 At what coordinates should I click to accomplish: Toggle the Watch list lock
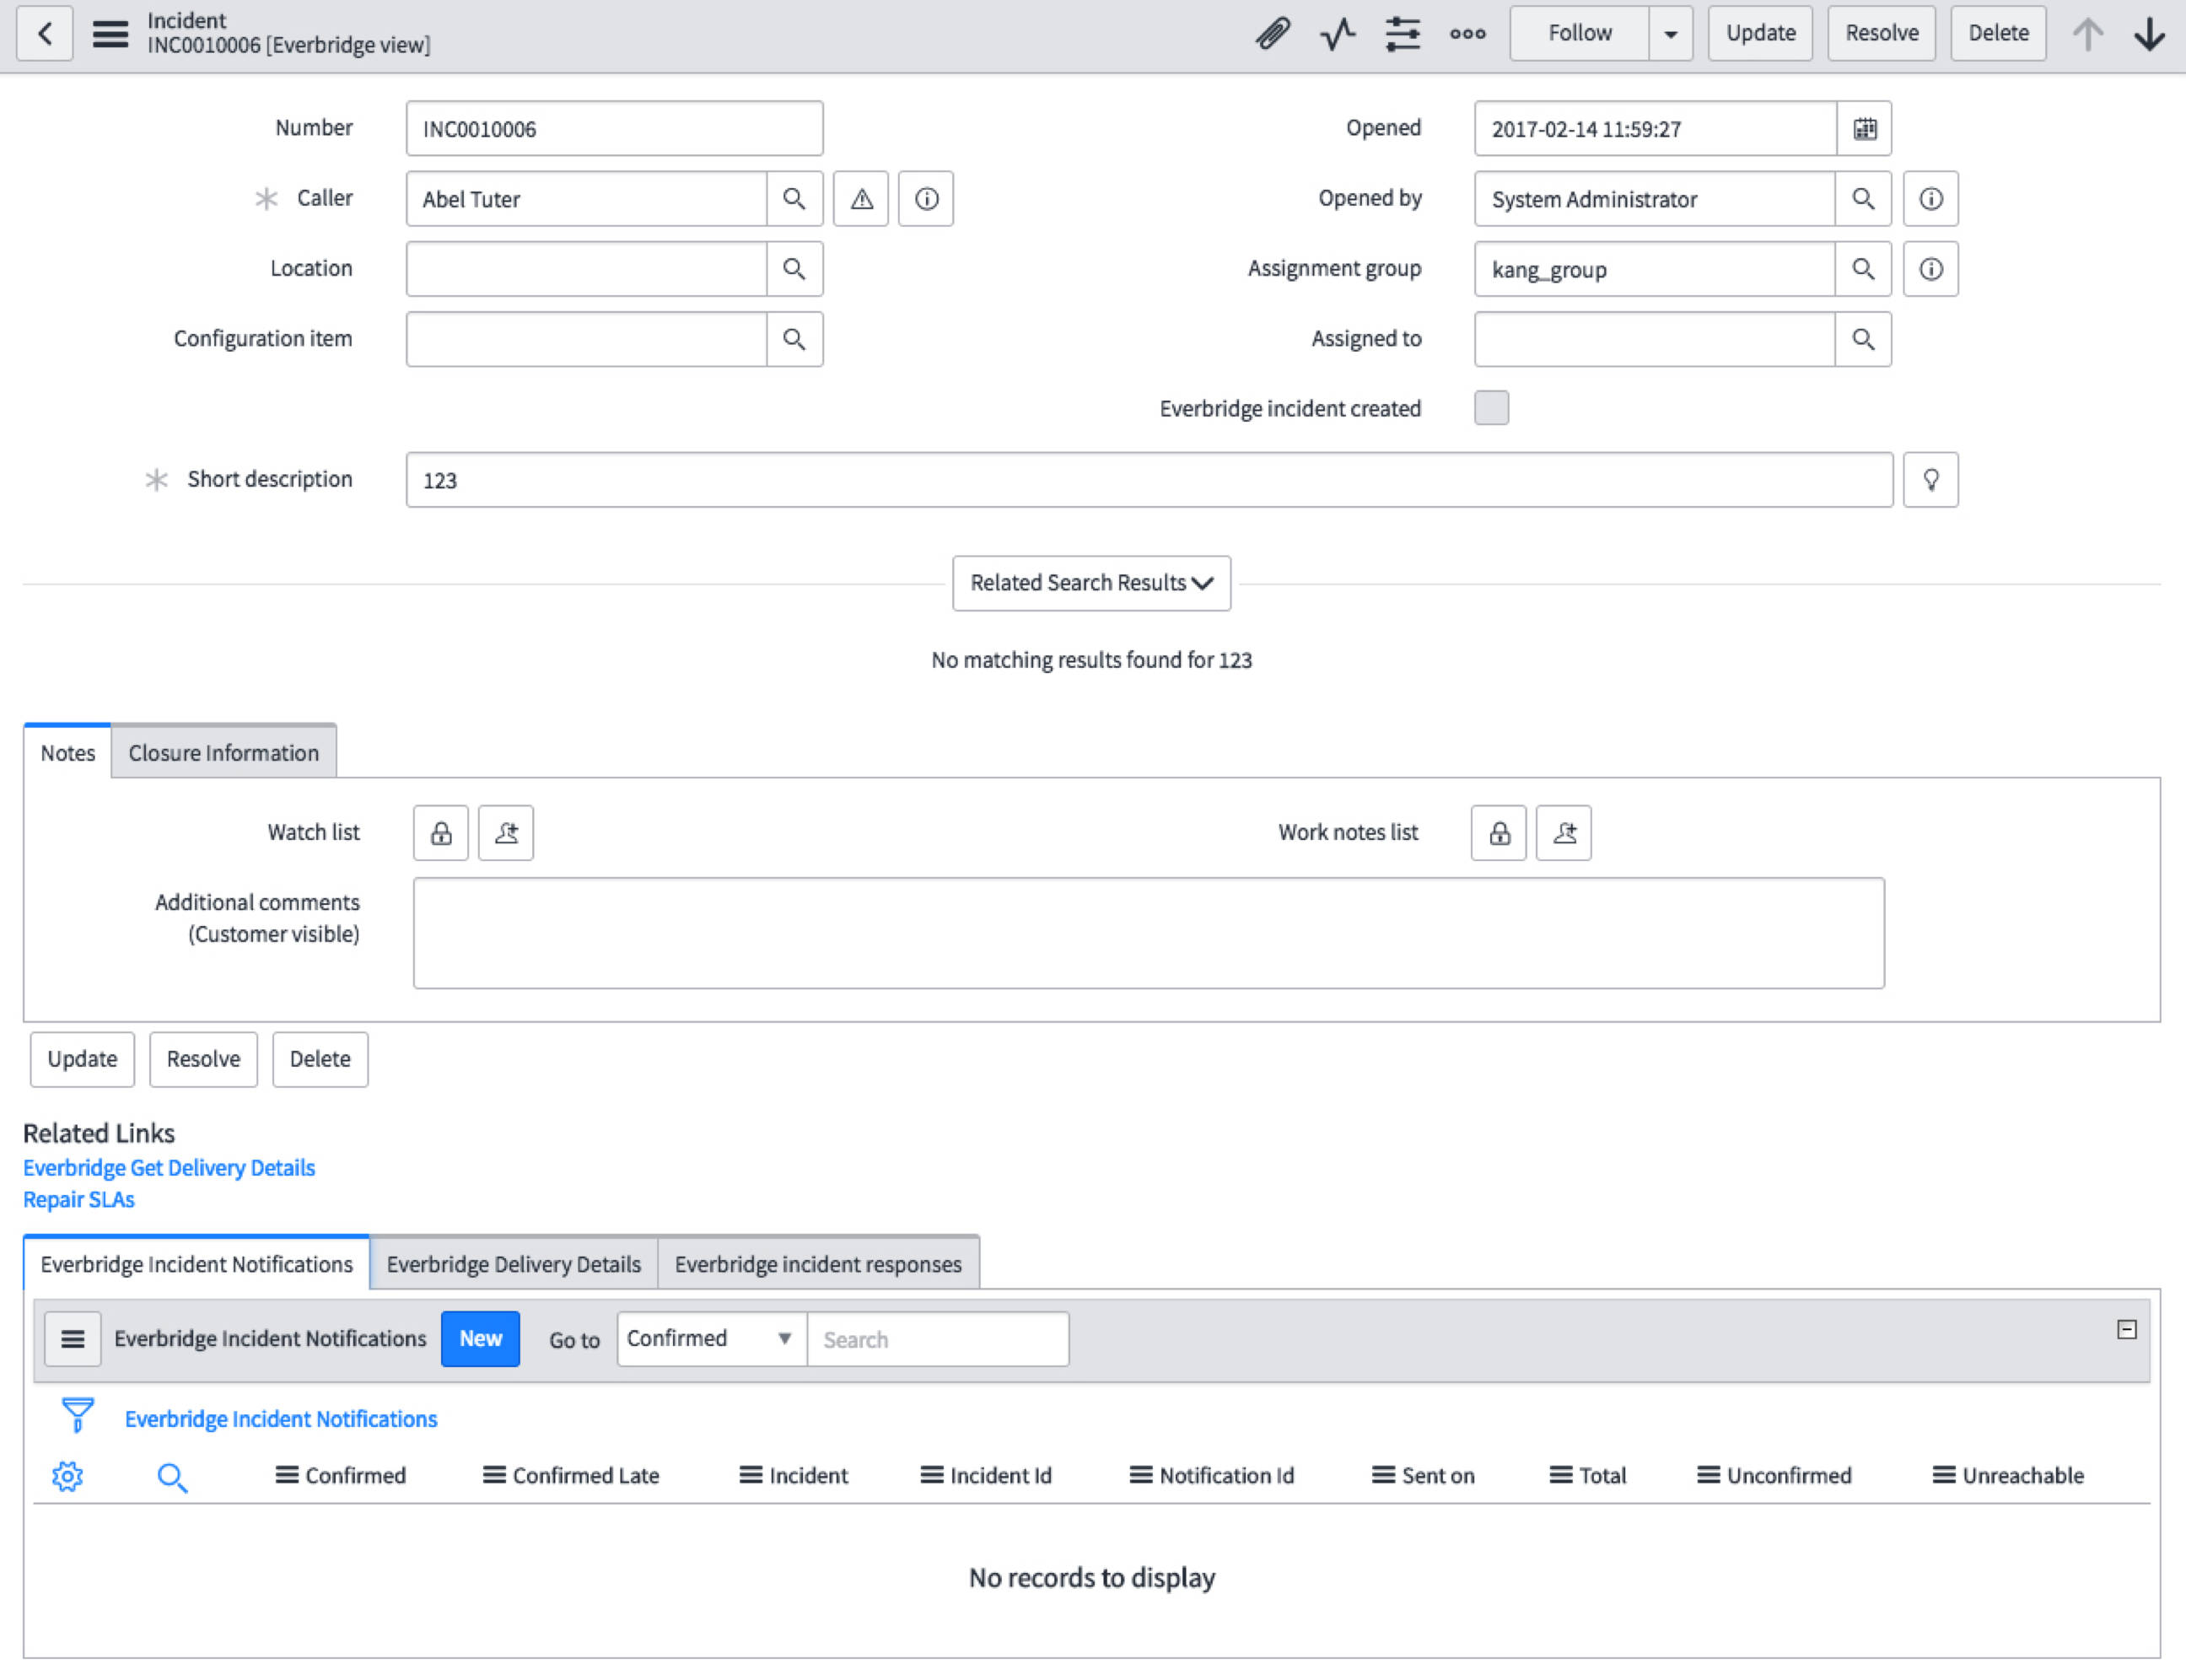click(x=440, y=832)
